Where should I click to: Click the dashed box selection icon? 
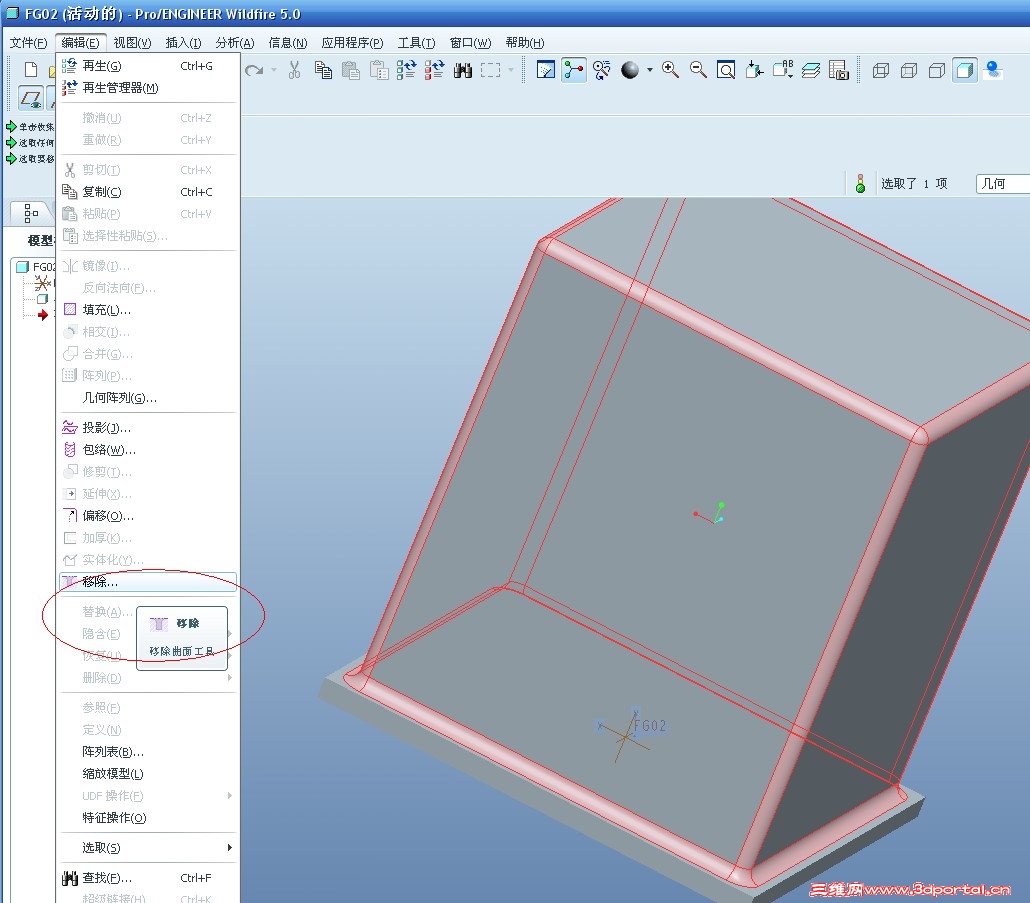tap(490, 70)
